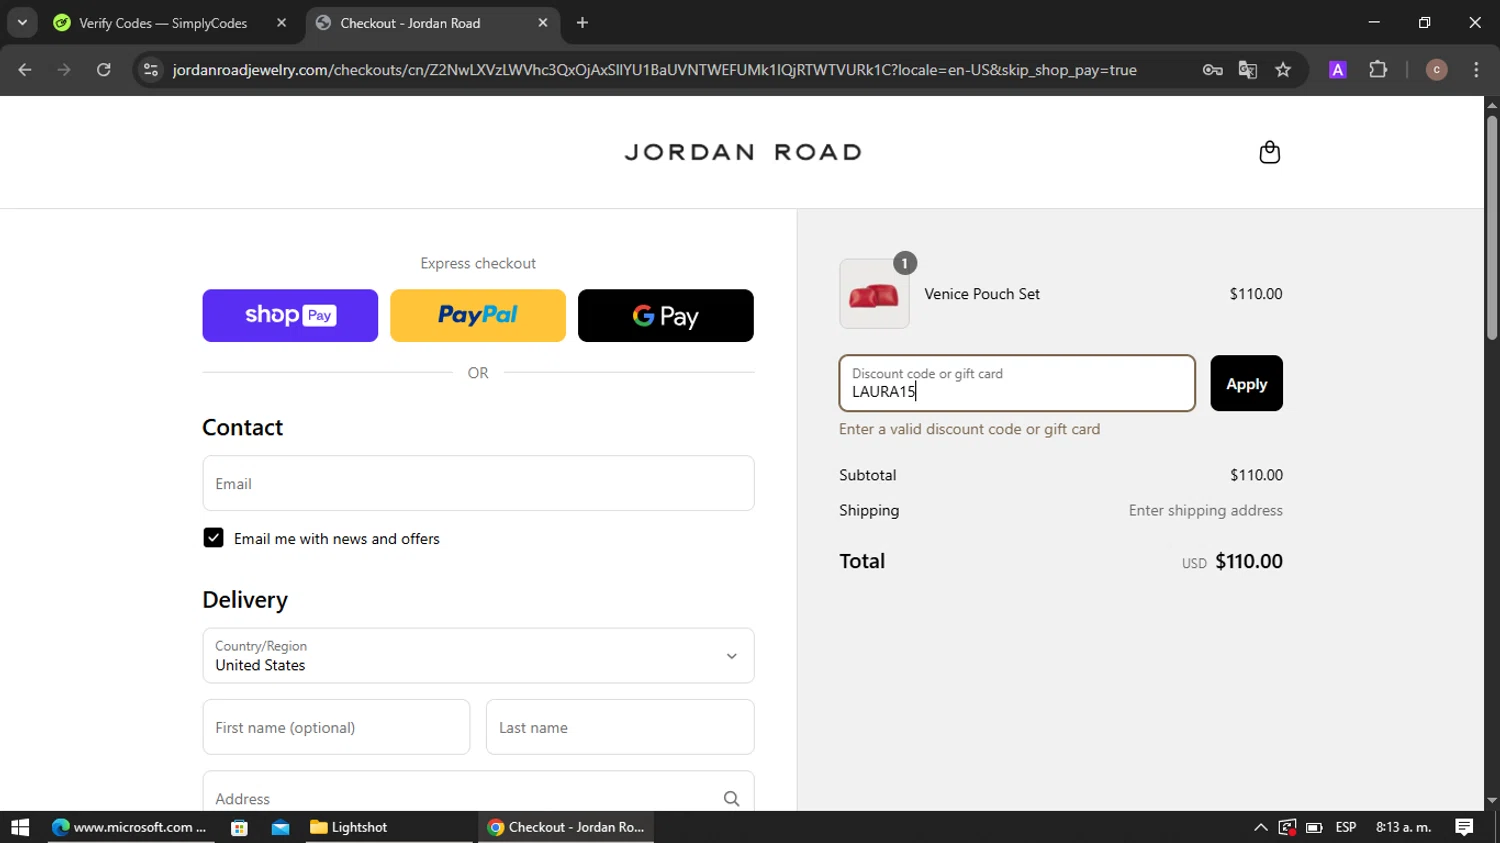This screenshot has width=1500, height=843.
Task: Open a new browser tab
Action: pyautogui.click(x=582, y=23)
